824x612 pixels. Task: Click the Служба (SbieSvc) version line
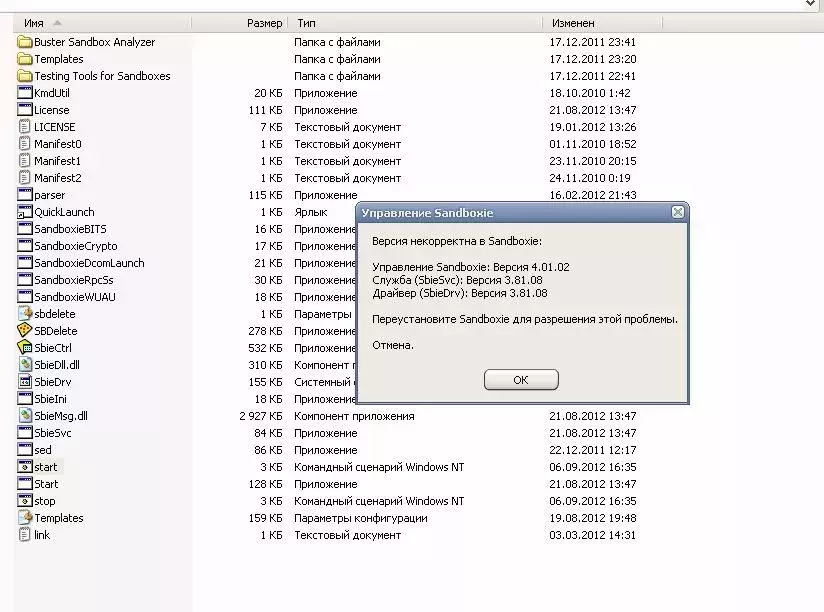point(457,280)
